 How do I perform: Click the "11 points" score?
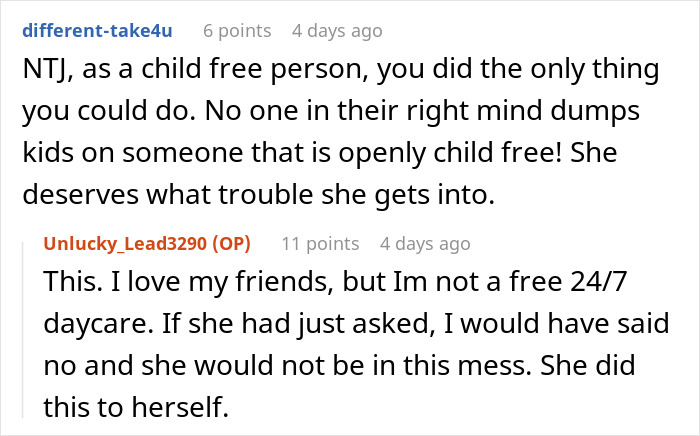click(319, 243)
